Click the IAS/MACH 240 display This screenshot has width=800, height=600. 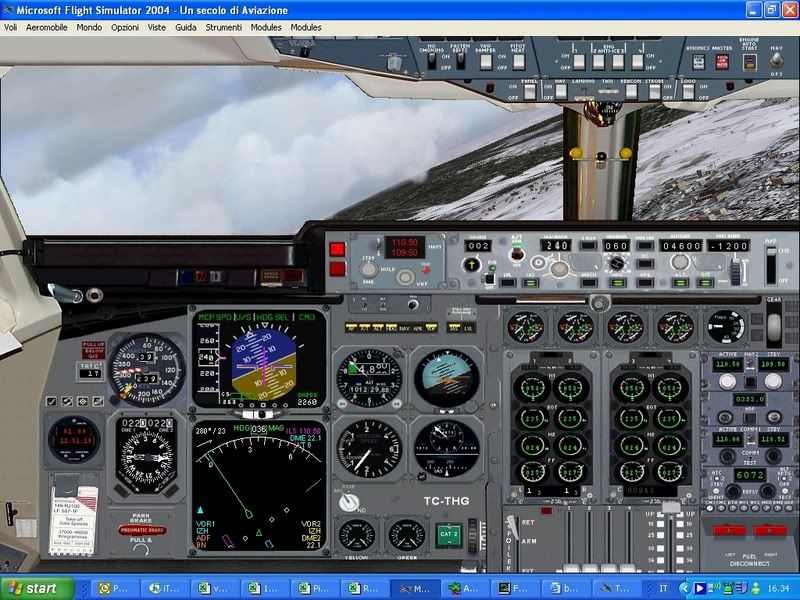(555, 246)
